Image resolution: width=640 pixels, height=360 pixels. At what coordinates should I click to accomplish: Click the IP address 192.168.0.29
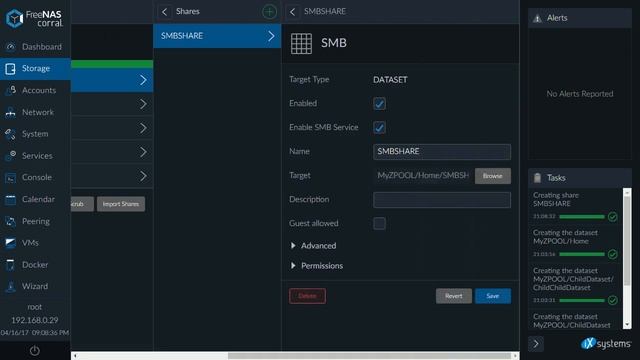(35, 320)
